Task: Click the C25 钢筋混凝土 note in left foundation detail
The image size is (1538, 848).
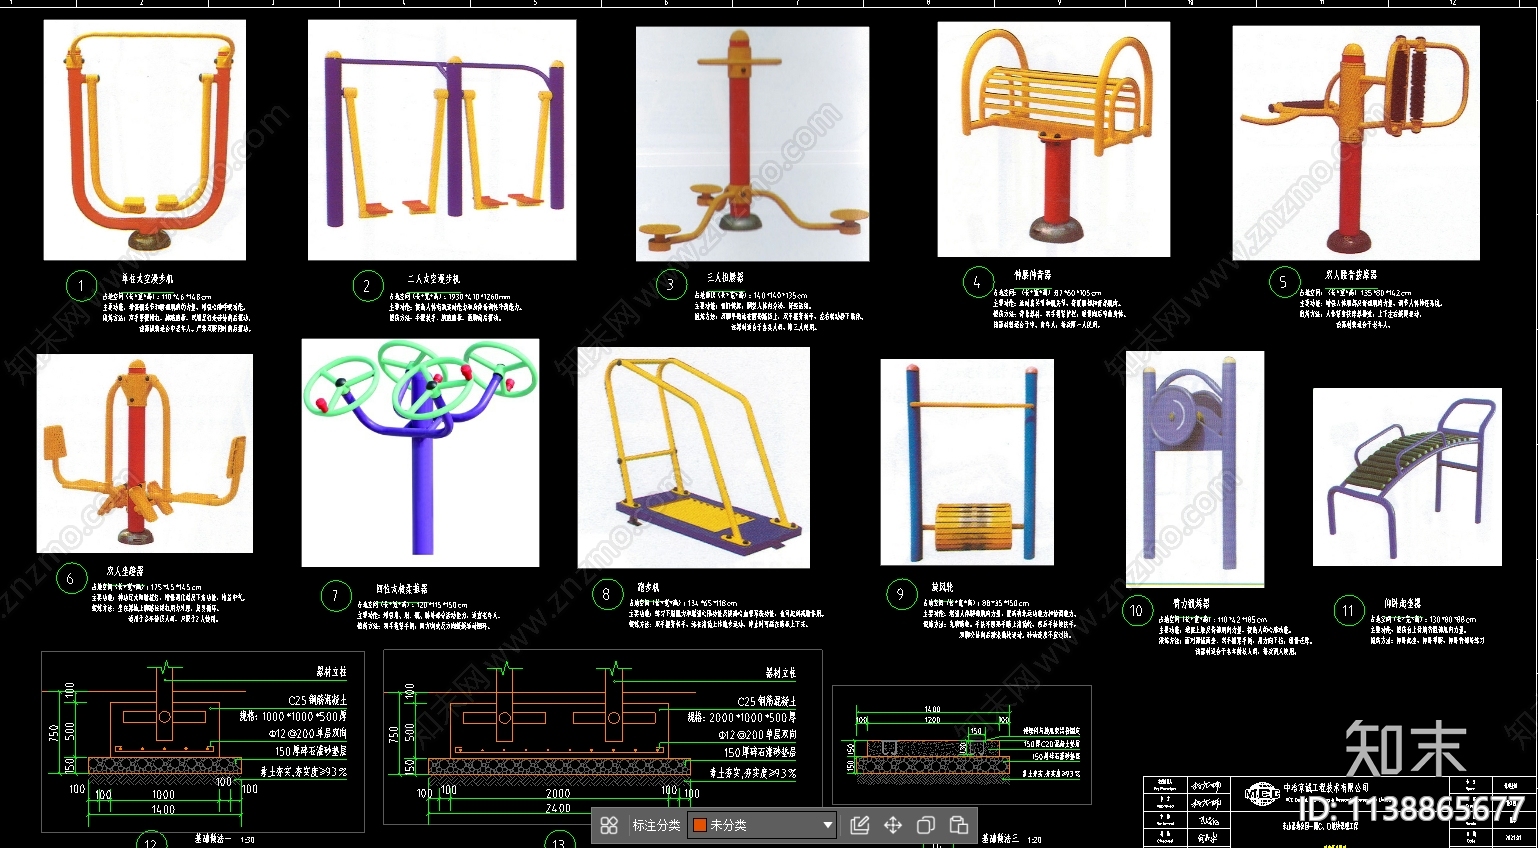Action: 317,701
